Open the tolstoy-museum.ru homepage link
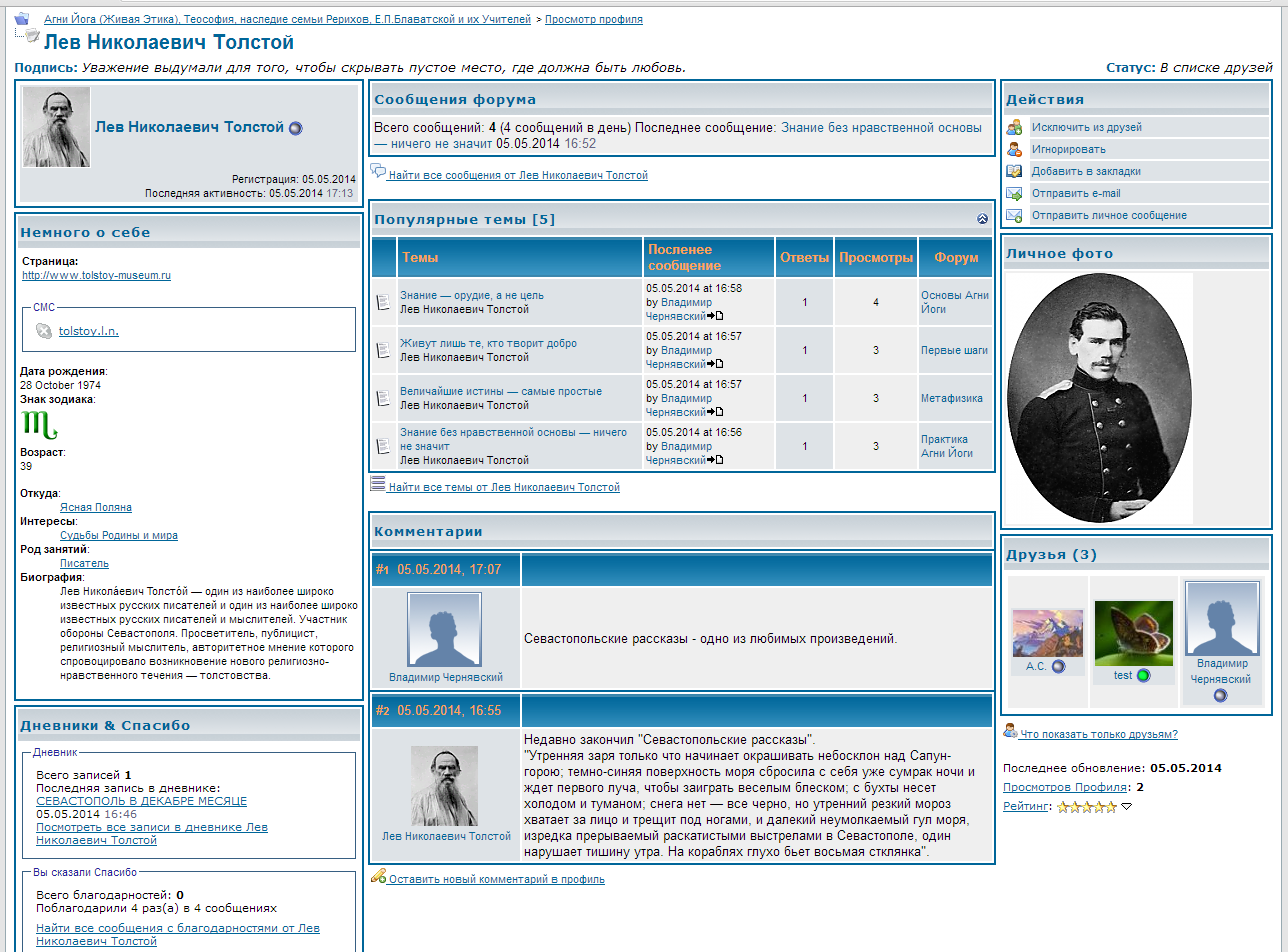 point(97,275)
